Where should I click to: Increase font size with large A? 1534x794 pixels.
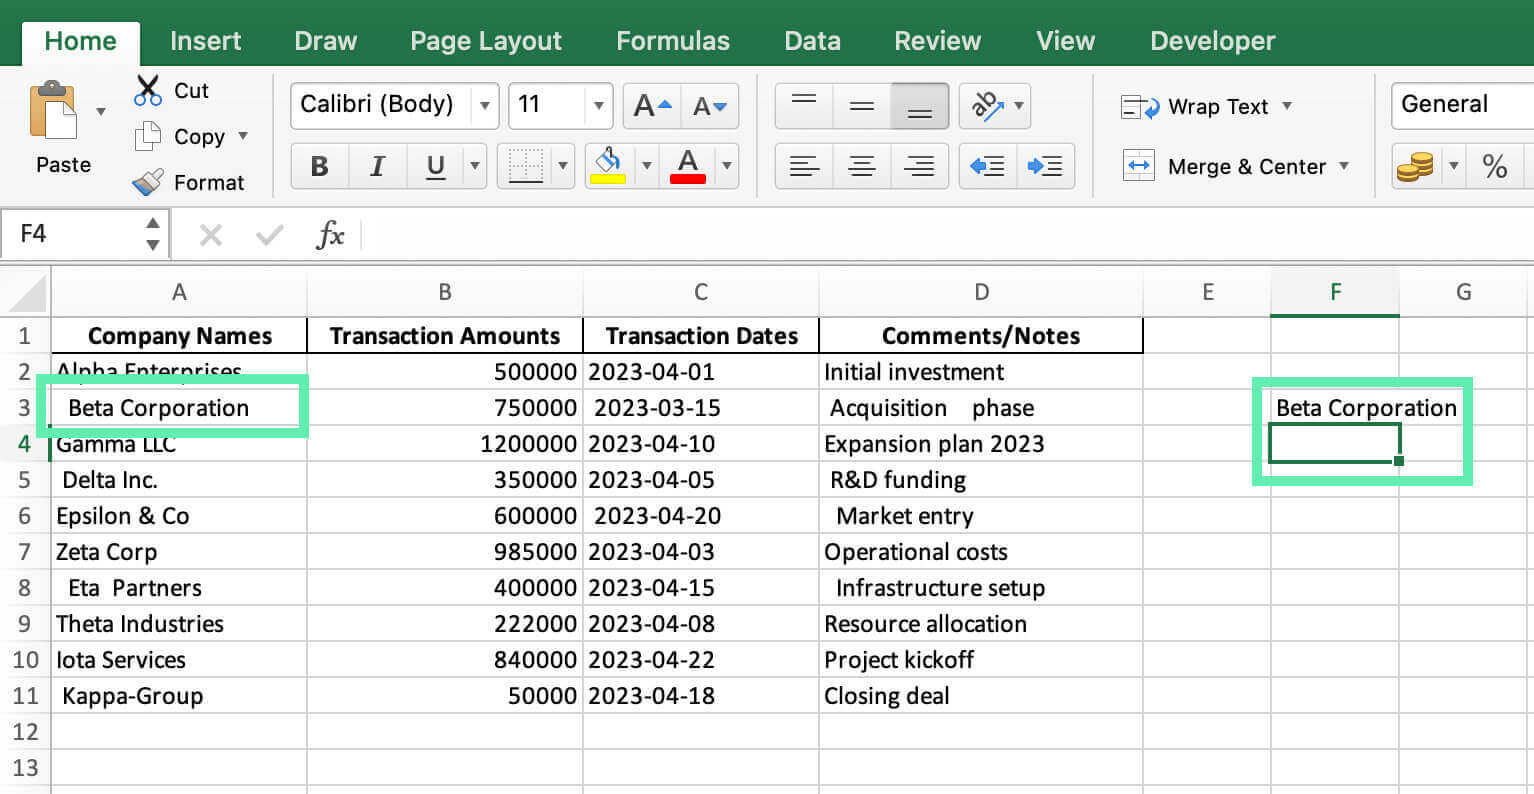coord(652,106)
